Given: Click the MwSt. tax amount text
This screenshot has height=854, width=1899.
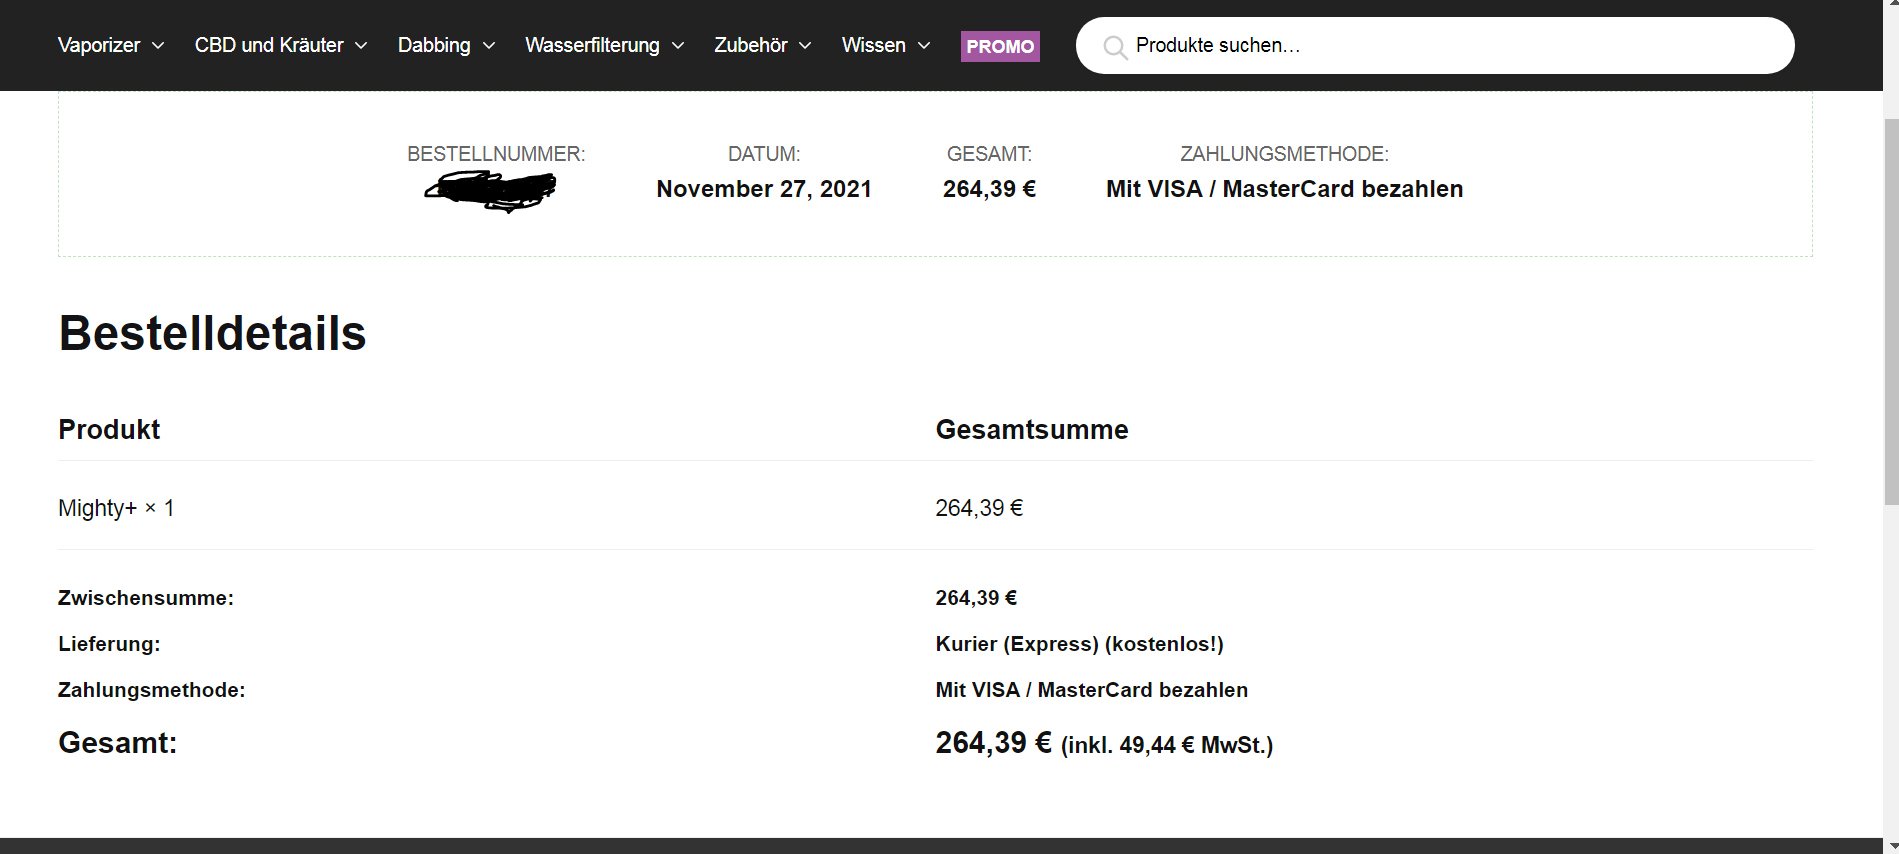Looking at the screenshot, I should 1166,745.
